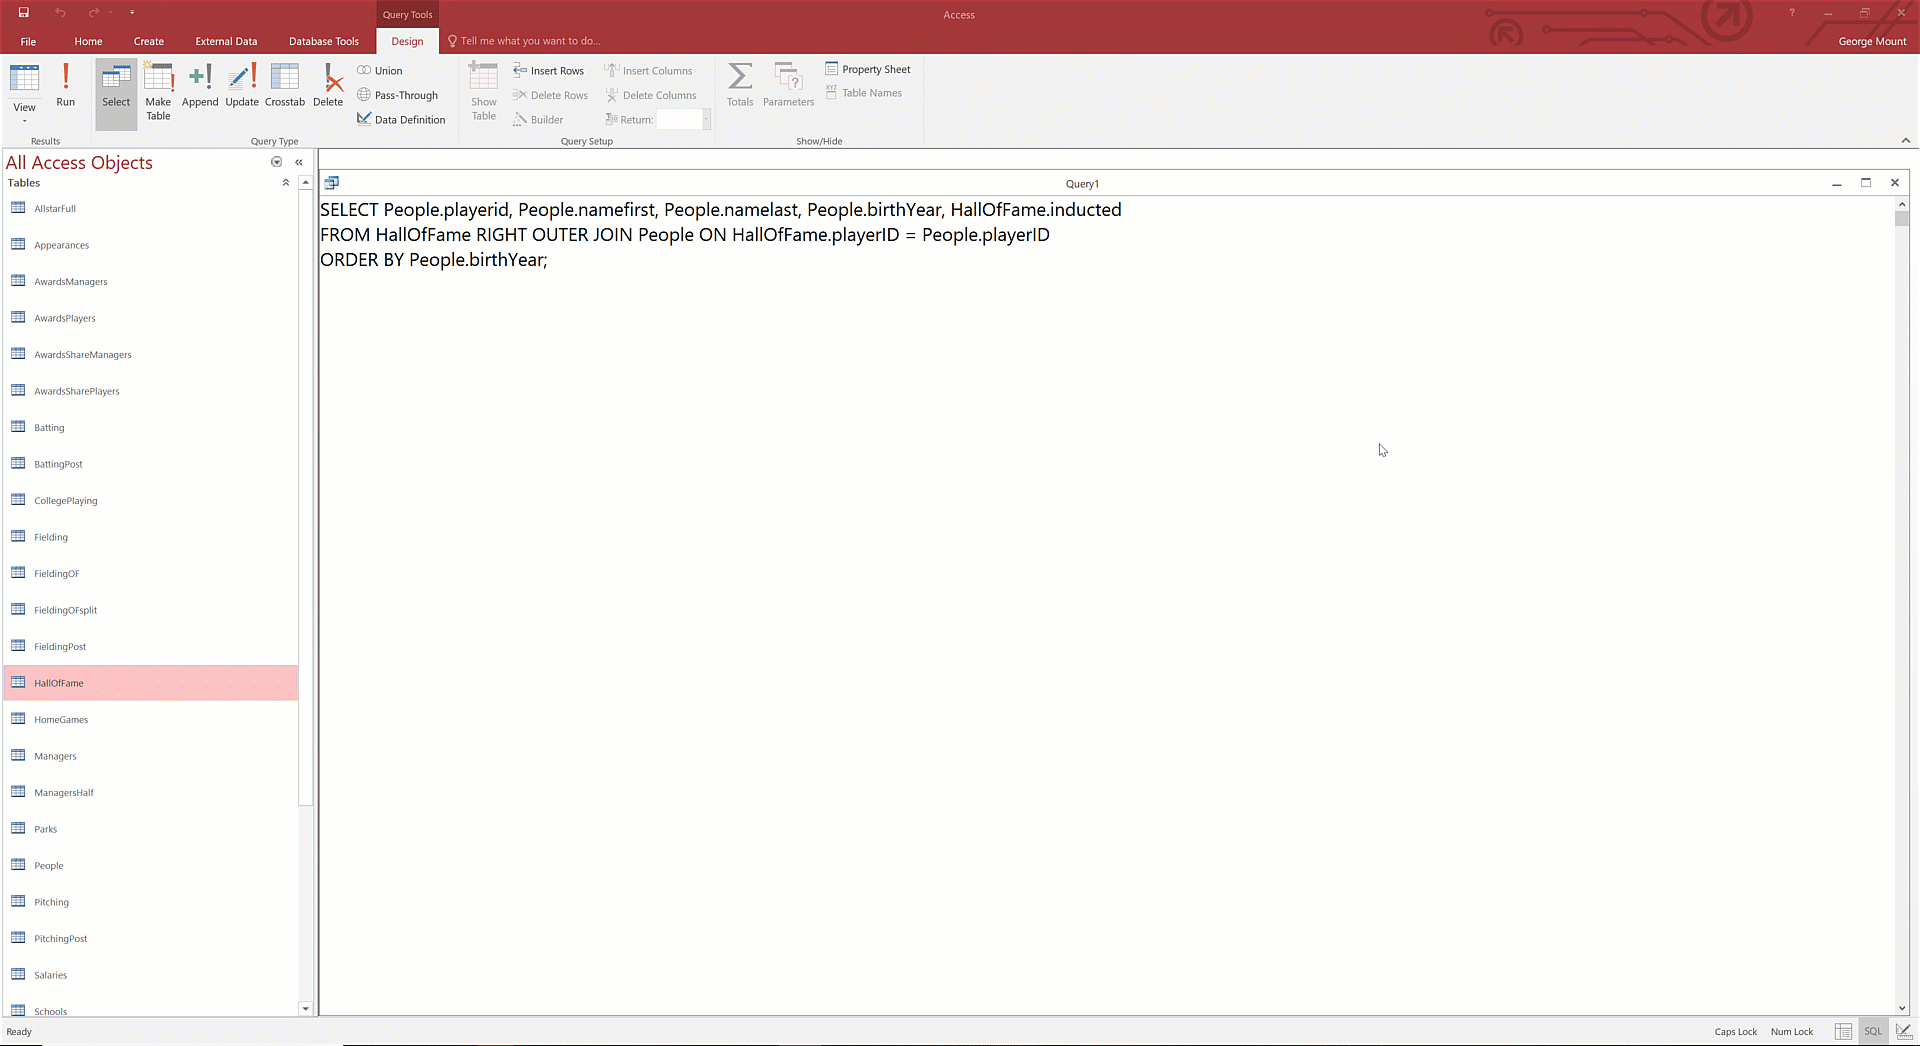
Task: Collapse the Tables group
Action: click(286, 183)
